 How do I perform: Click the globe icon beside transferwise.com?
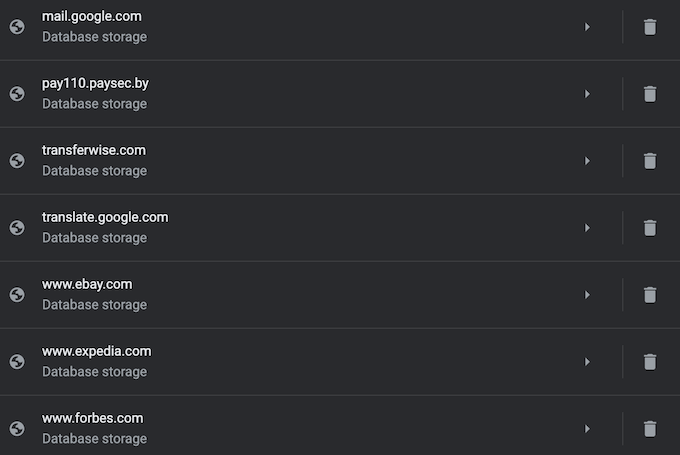coord(17,161)
